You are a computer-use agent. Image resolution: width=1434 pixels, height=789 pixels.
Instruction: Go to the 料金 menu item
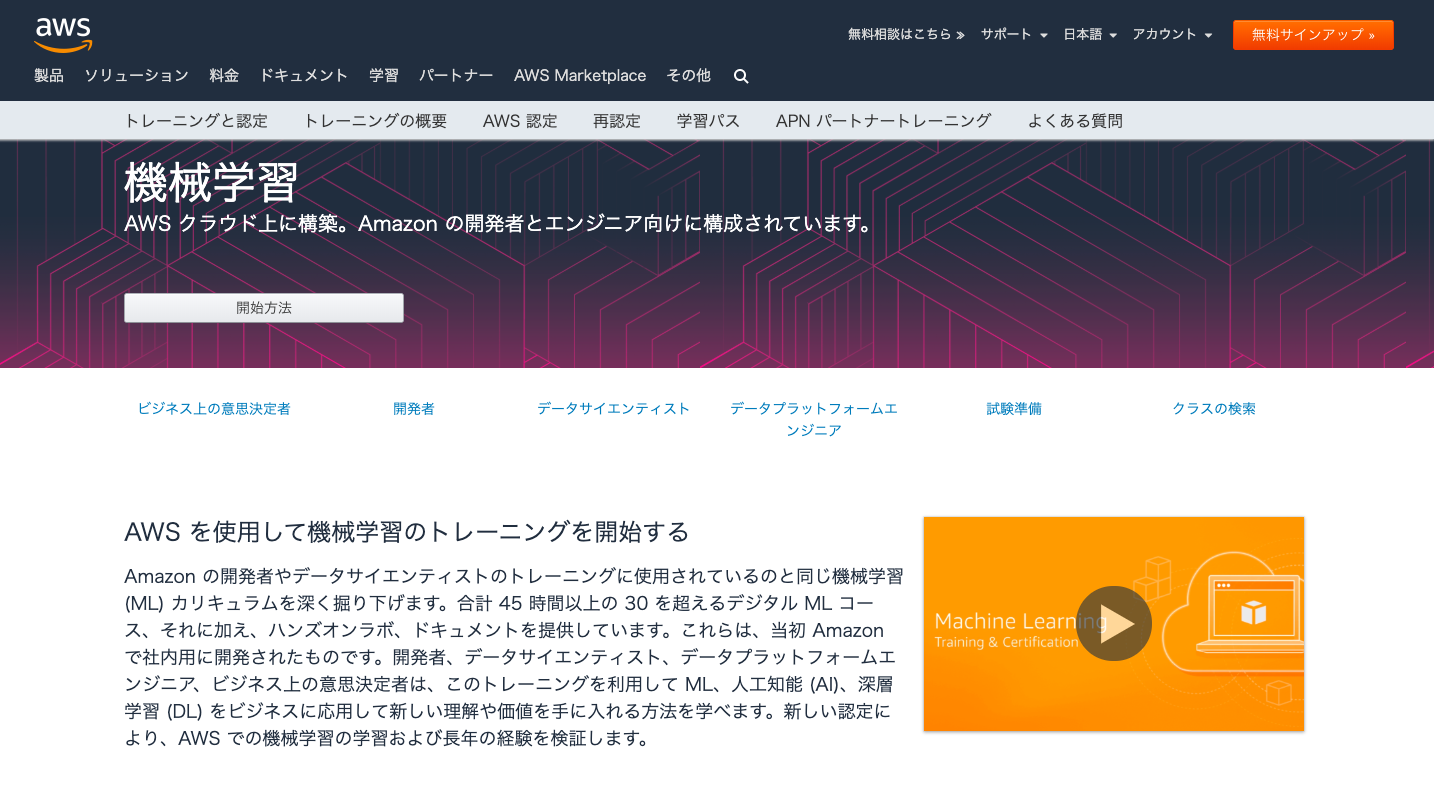click(x=224, y=75)
